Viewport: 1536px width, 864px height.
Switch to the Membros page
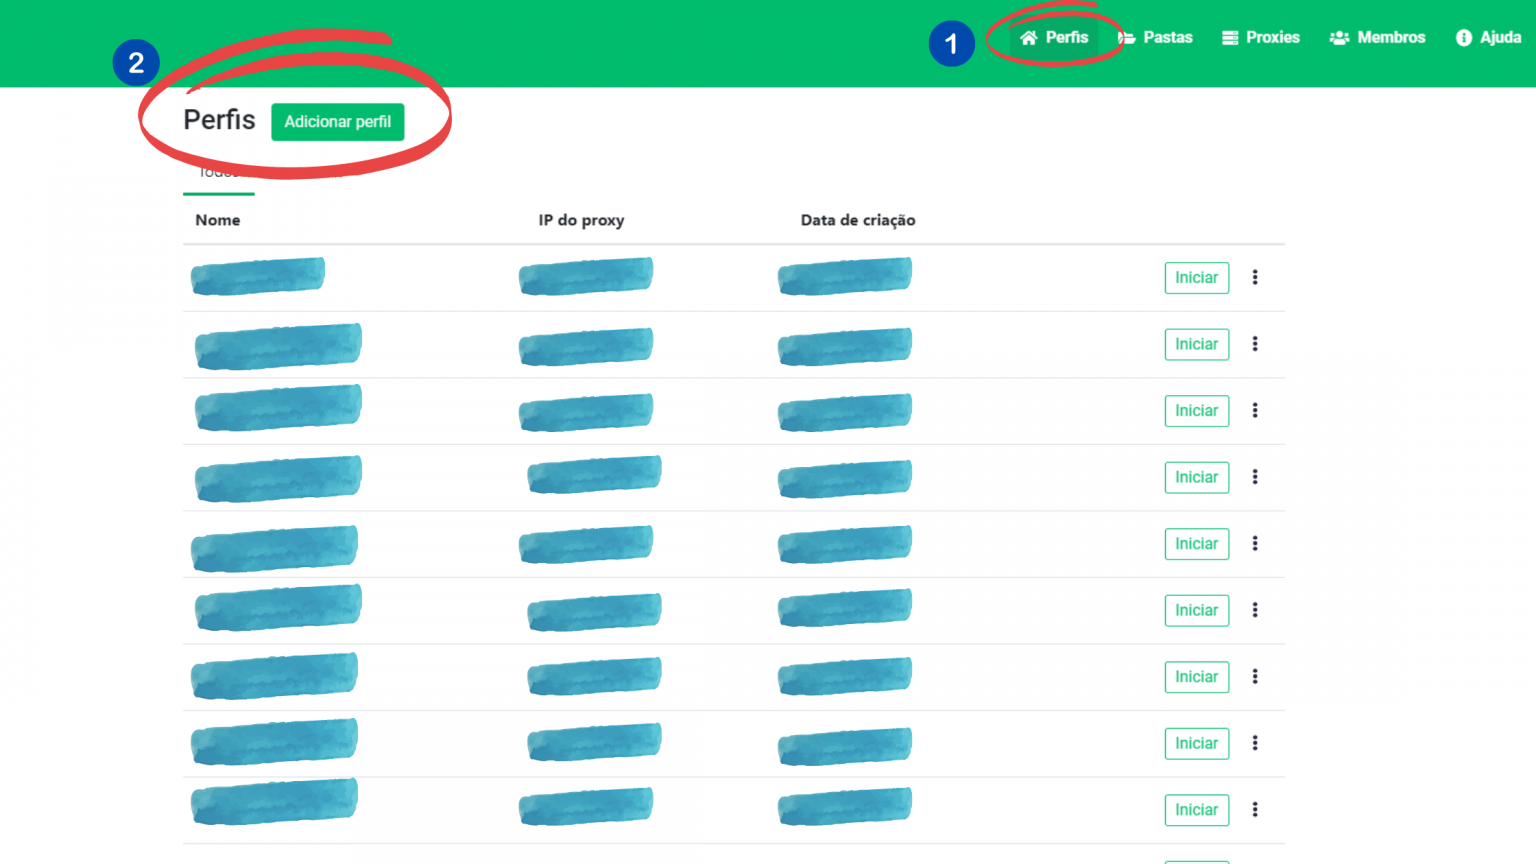pyautogui.click(x=1377, y=37)
